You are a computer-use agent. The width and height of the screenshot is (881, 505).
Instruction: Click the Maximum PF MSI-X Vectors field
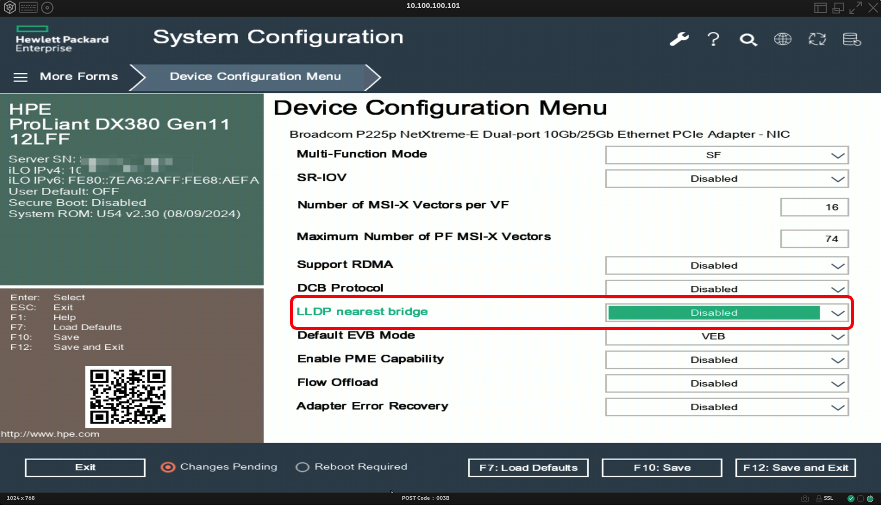[814, 239]
